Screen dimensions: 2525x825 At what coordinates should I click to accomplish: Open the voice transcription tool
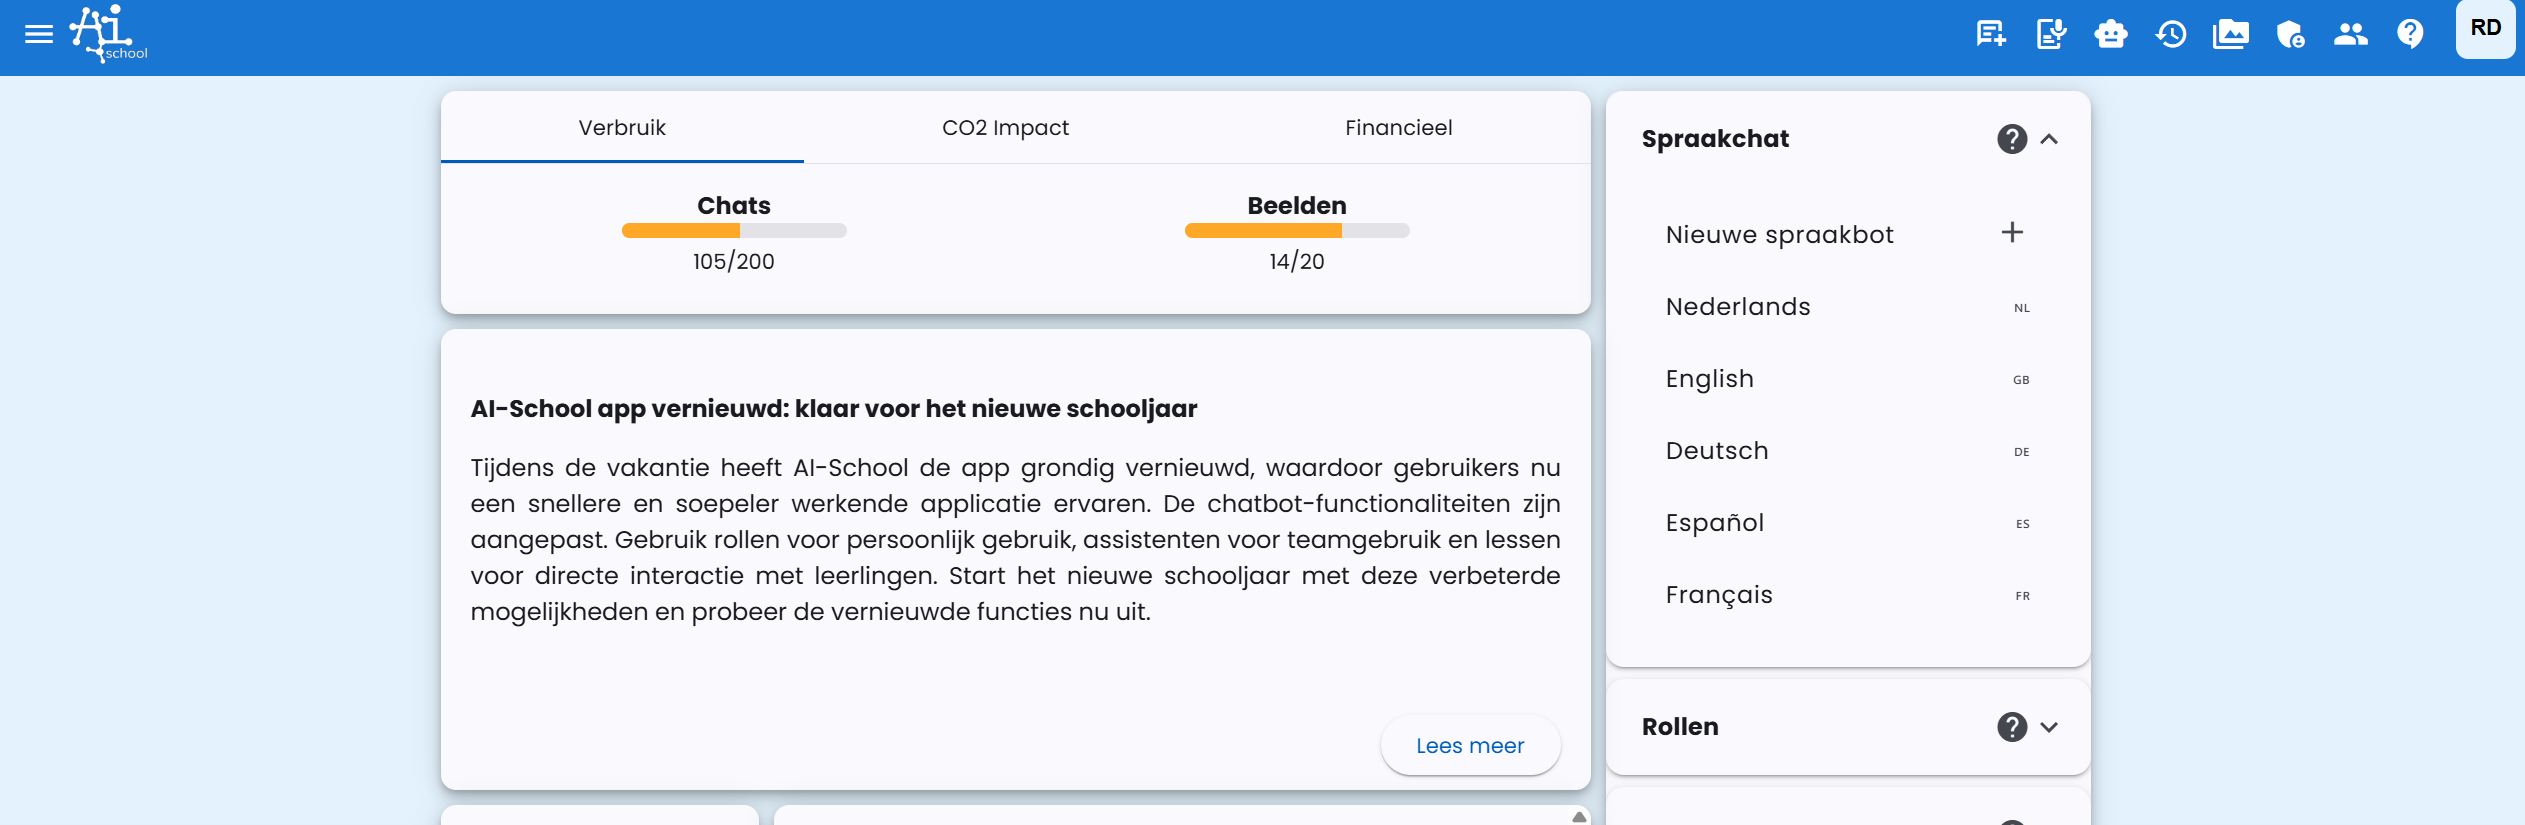click(2050, 35)
